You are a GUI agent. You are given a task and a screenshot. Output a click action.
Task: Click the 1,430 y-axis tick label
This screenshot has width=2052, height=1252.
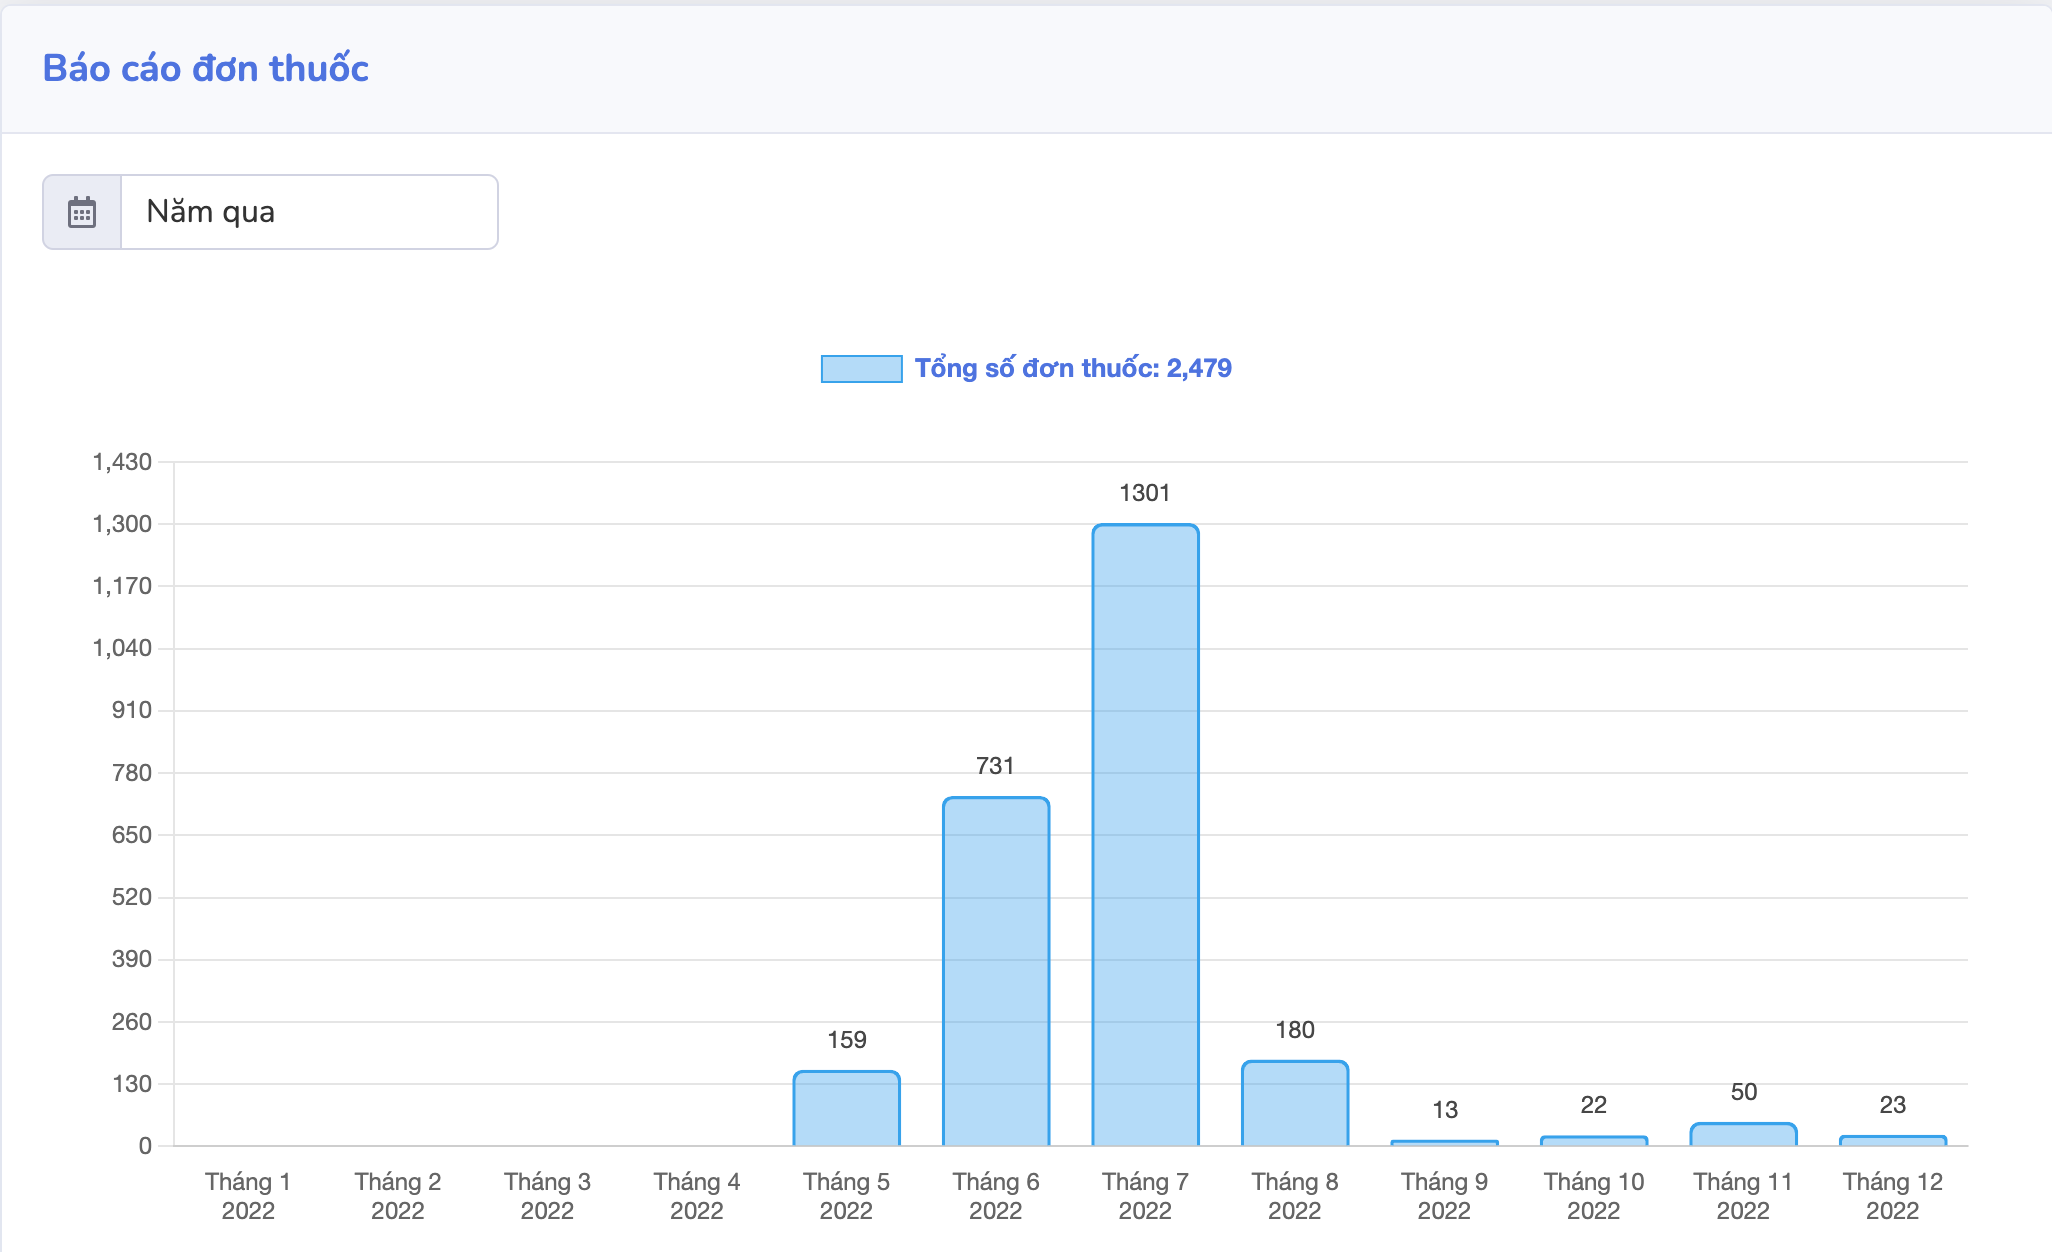pyautogui.click(x=122, y=462)
